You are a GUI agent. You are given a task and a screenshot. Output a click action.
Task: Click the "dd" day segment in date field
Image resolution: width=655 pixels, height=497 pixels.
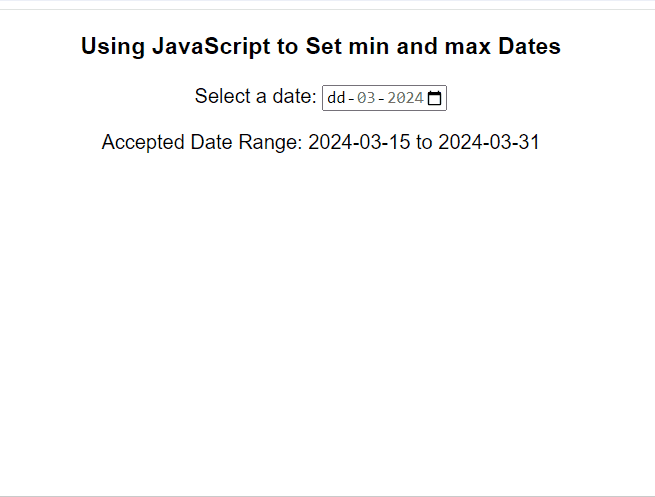point(336,98)
